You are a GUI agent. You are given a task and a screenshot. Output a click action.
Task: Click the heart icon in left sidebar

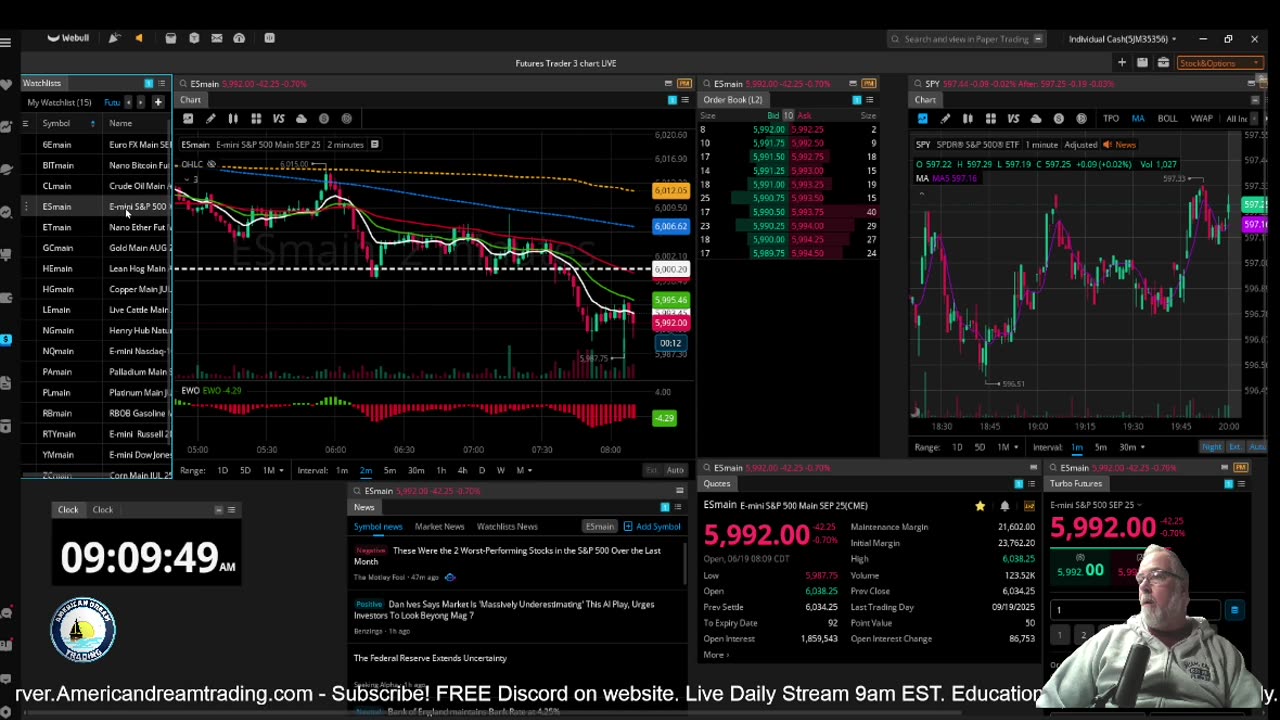[6, 84]
